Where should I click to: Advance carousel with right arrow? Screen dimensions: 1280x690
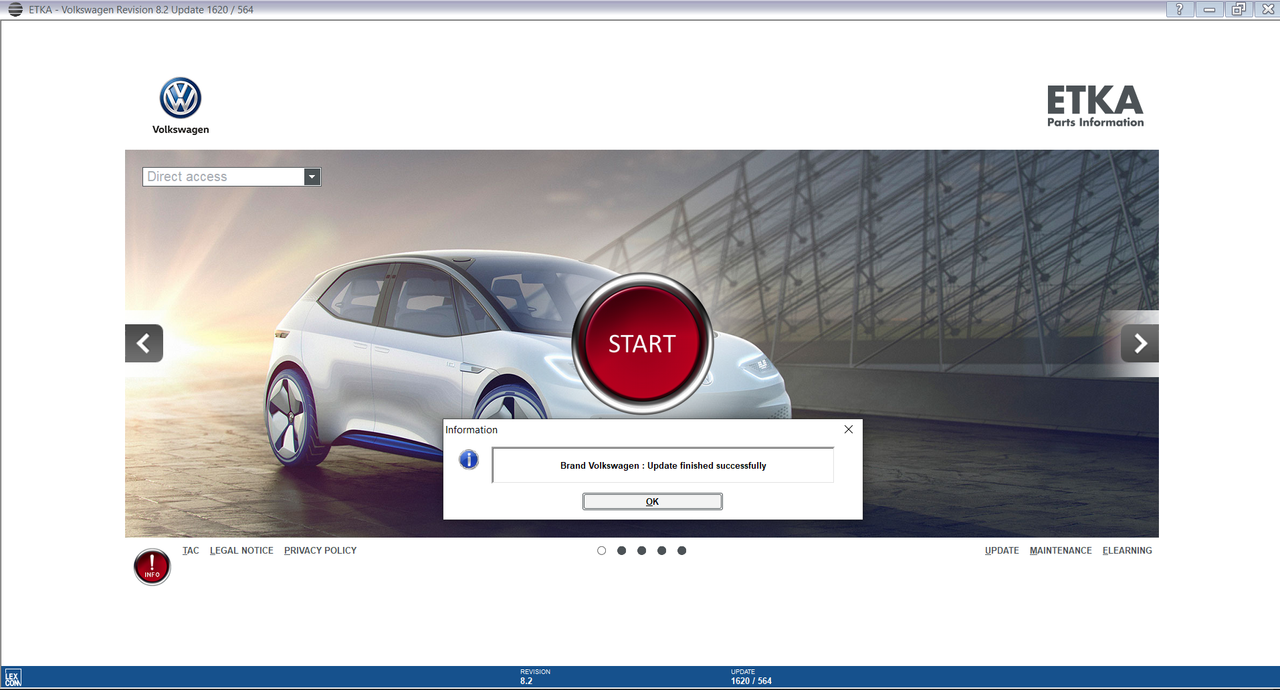tap(1140, 343)
